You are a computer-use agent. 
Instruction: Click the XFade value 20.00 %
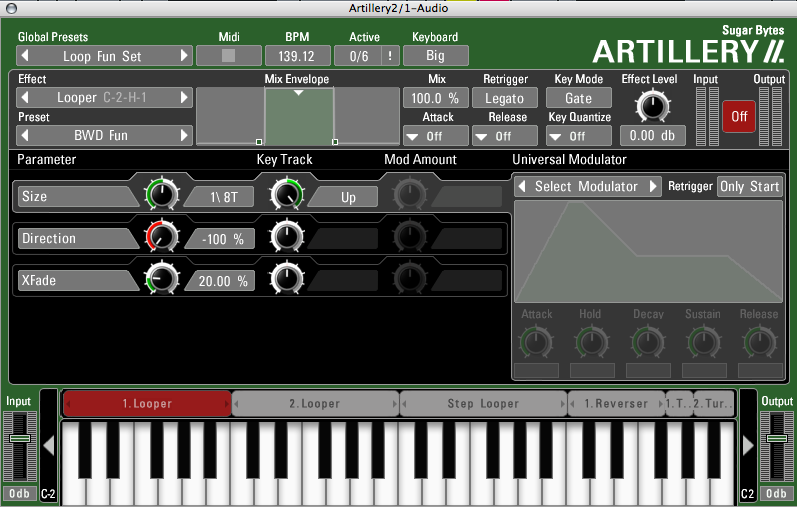(220, 281)
